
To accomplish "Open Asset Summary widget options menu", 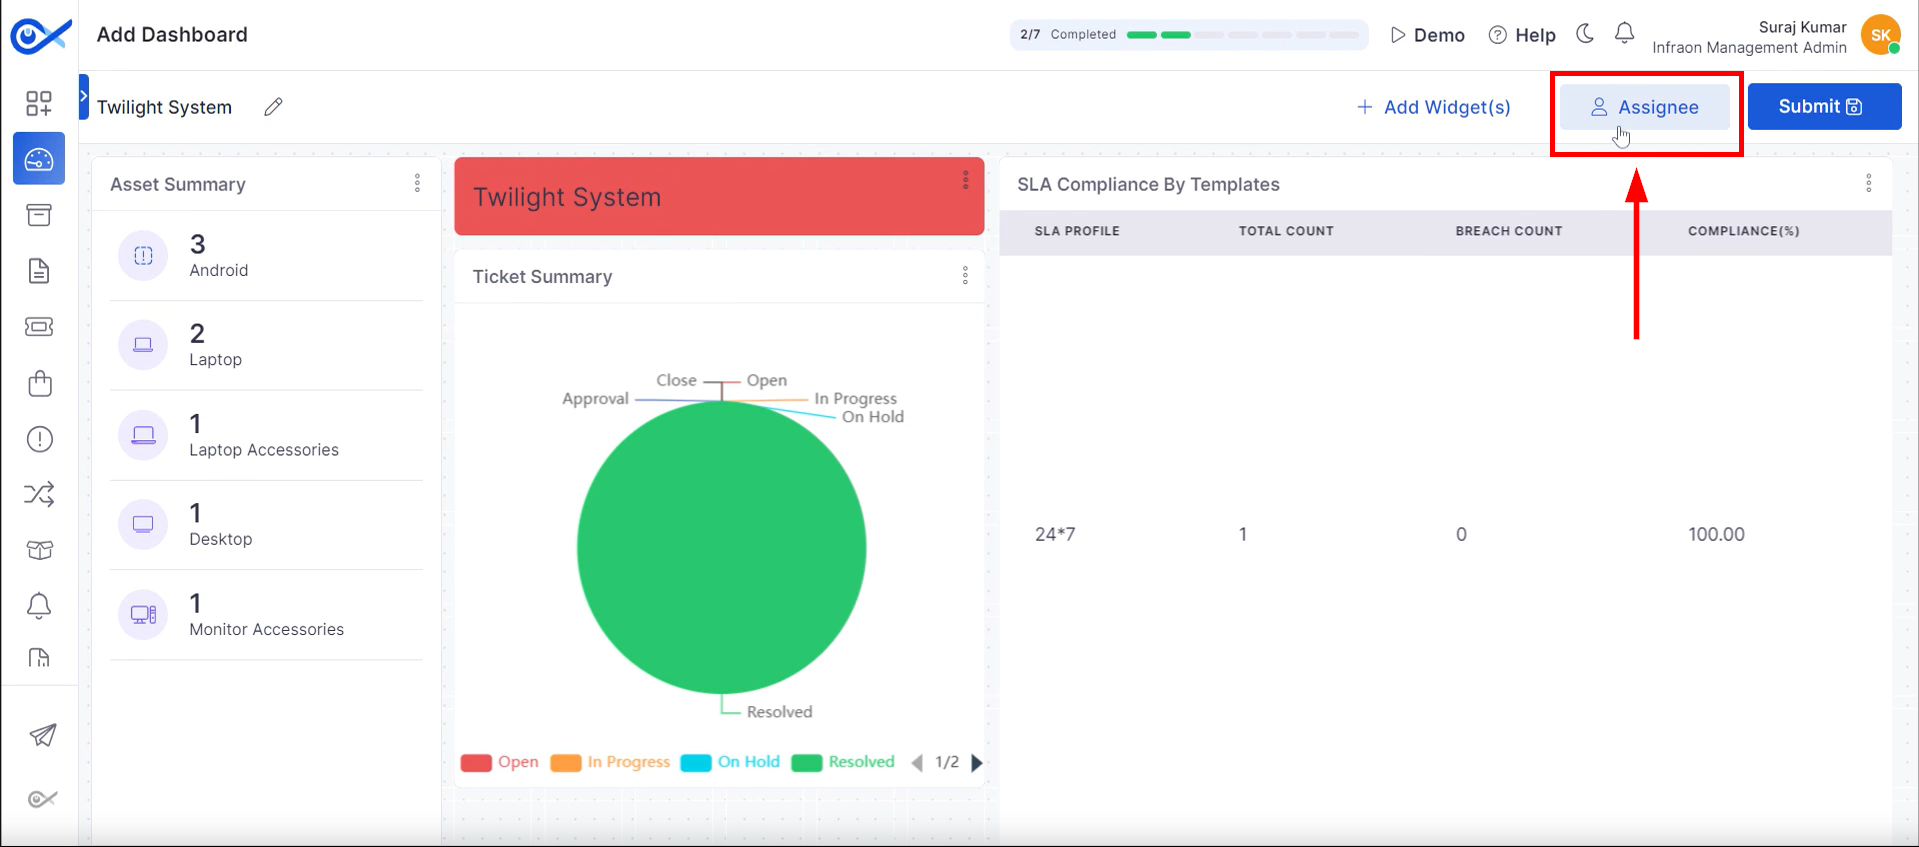I will click(x=417, y=183).
